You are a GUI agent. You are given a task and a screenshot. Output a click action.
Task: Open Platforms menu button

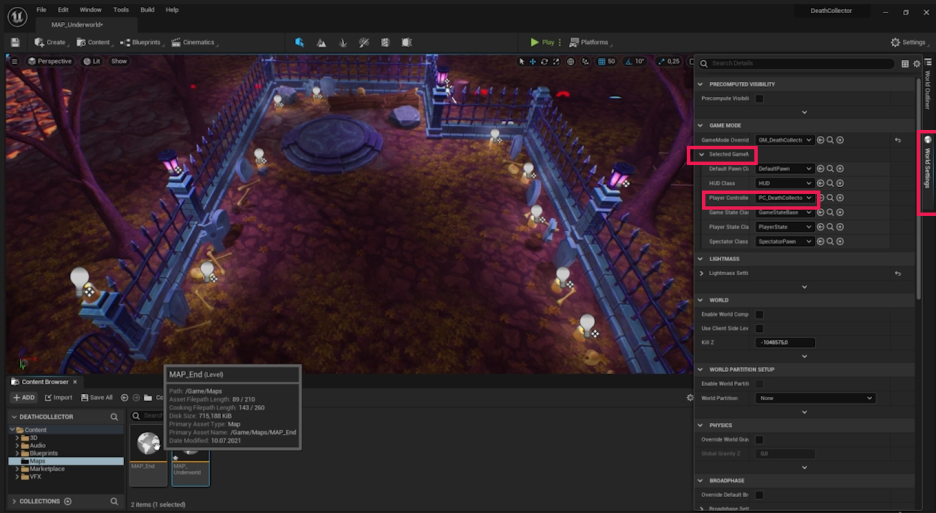(590, 42)
